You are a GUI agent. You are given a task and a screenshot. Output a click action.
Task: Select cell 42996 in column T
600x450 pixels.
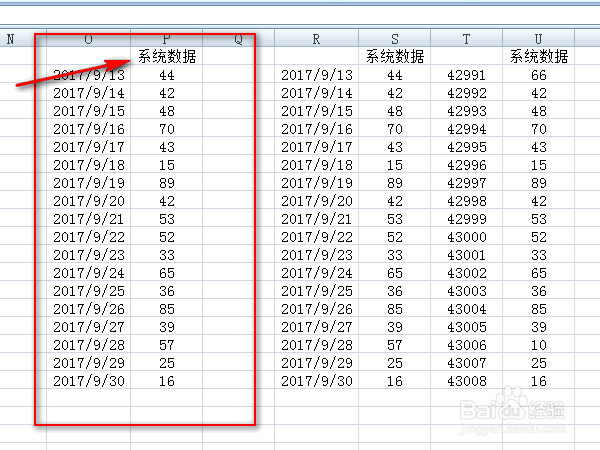(466, 165)
